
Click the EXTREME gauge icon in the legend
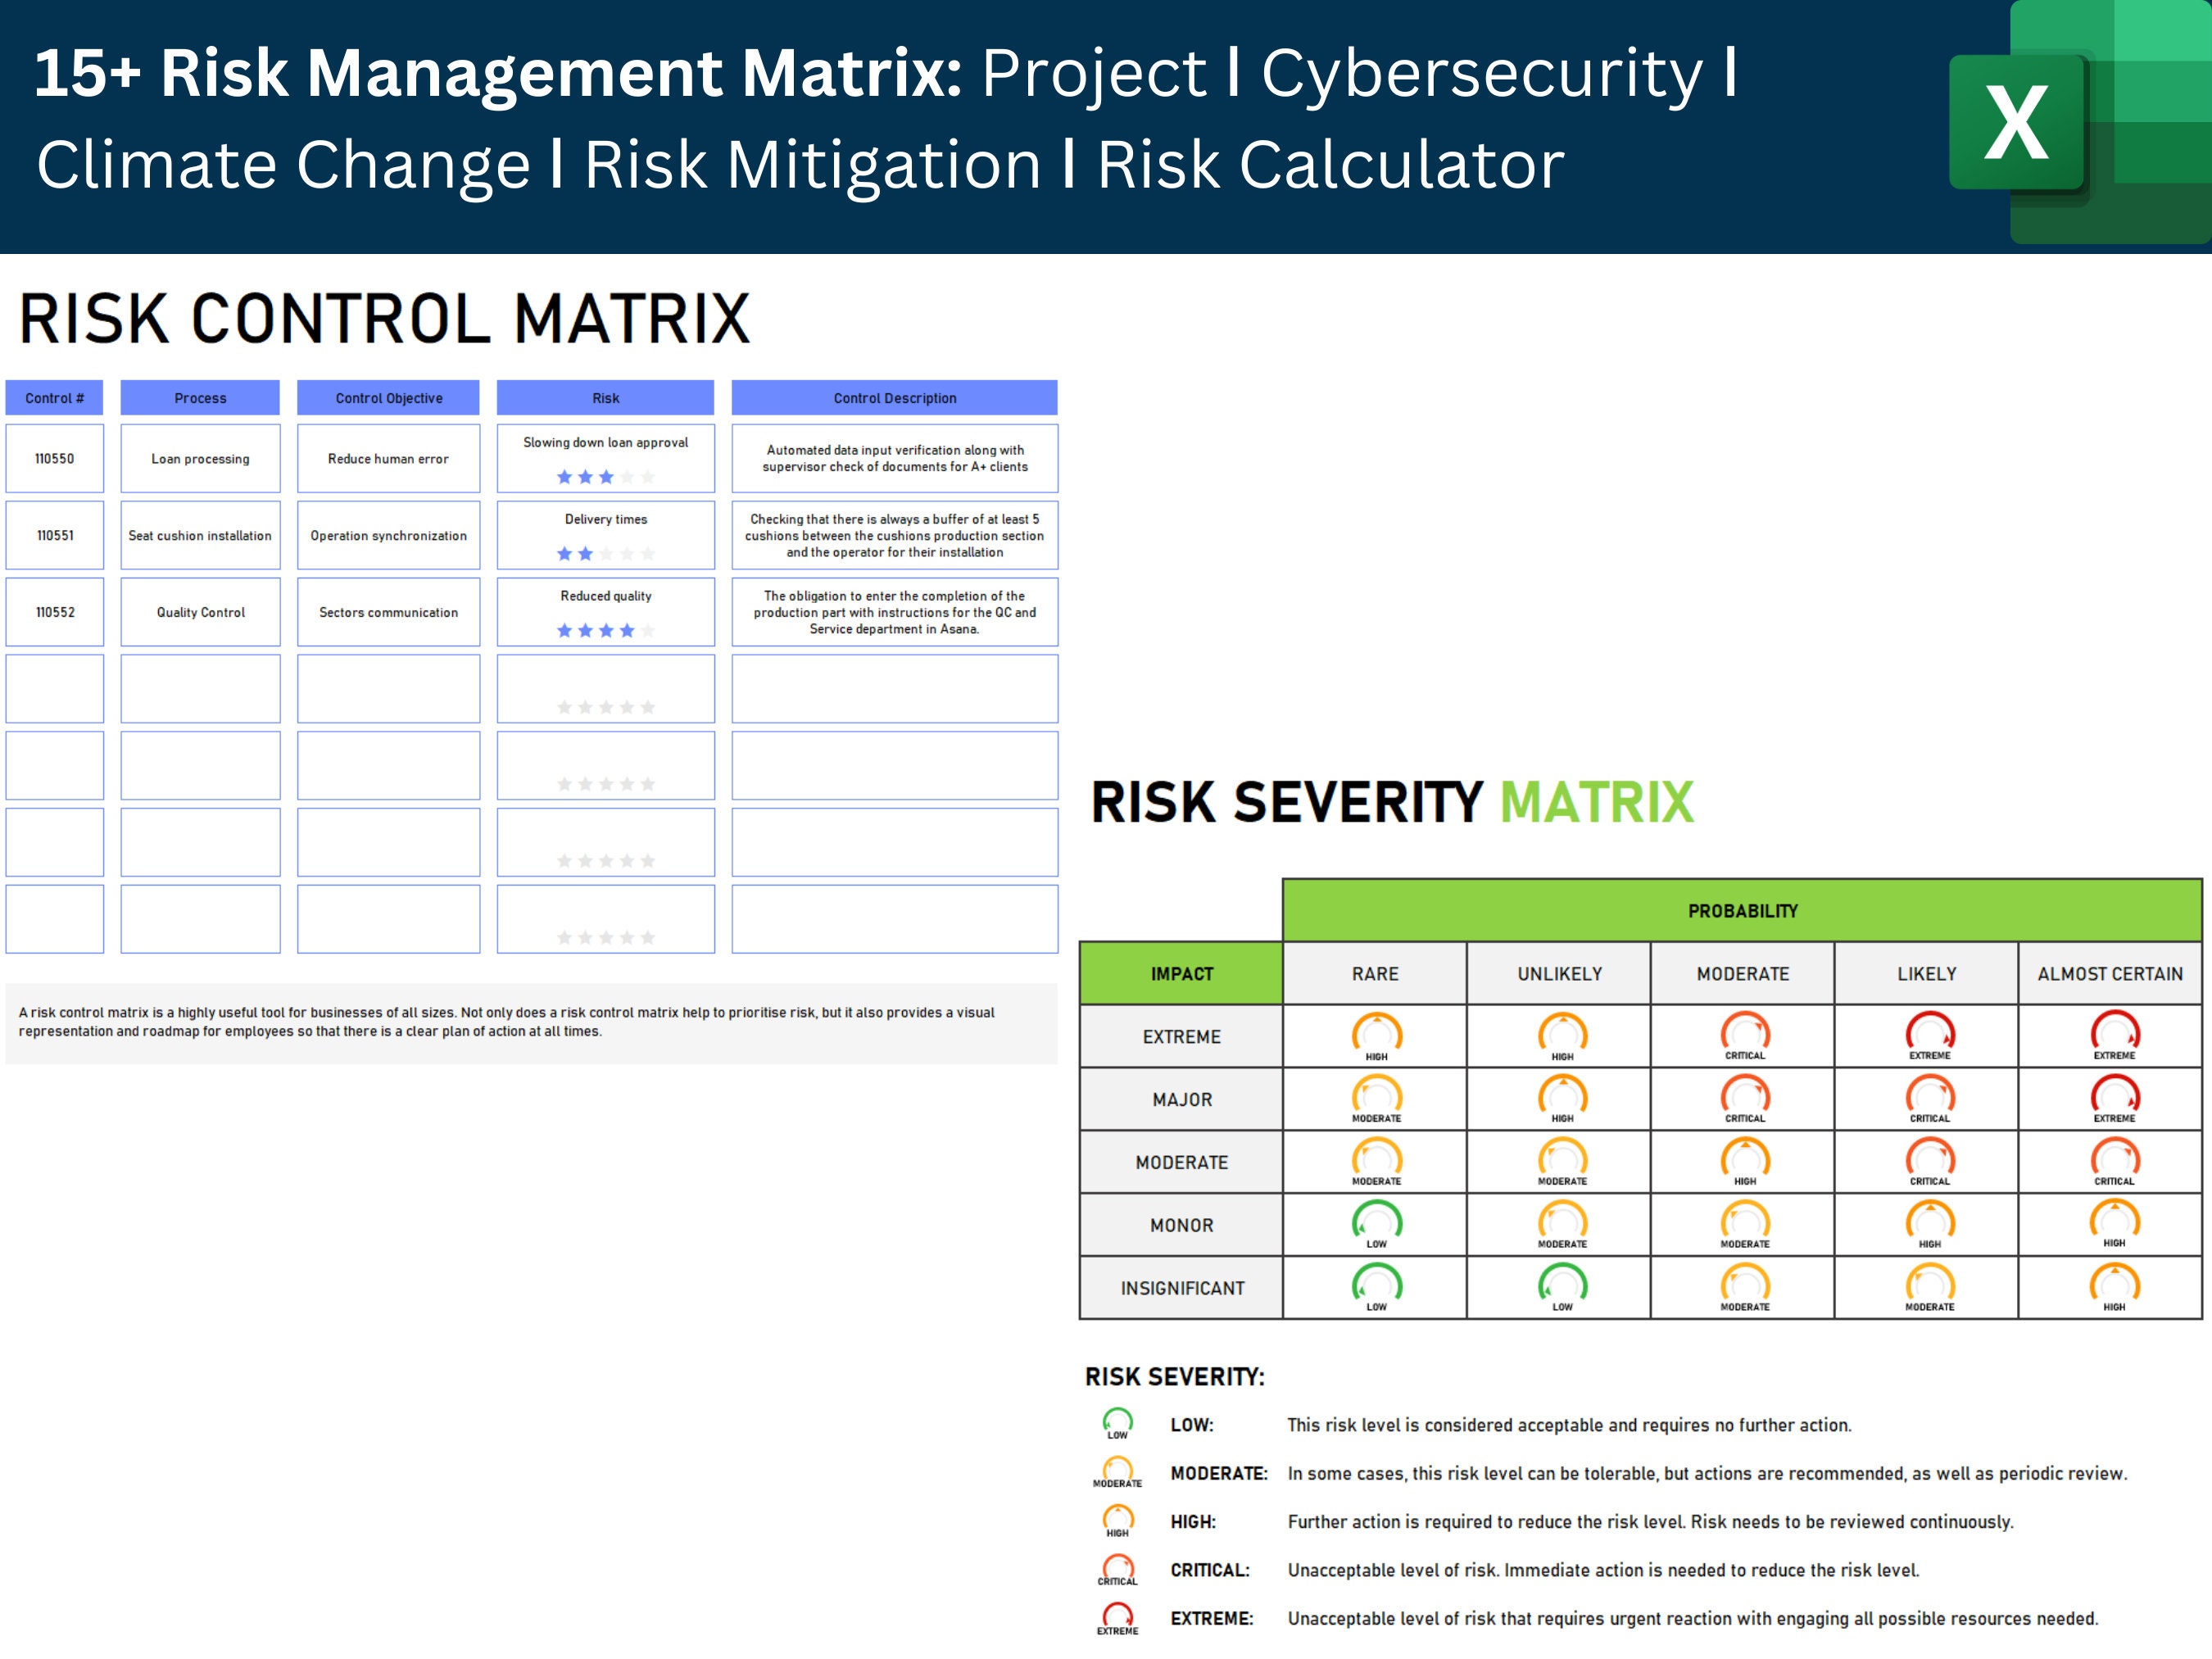click(1117, 1615)
